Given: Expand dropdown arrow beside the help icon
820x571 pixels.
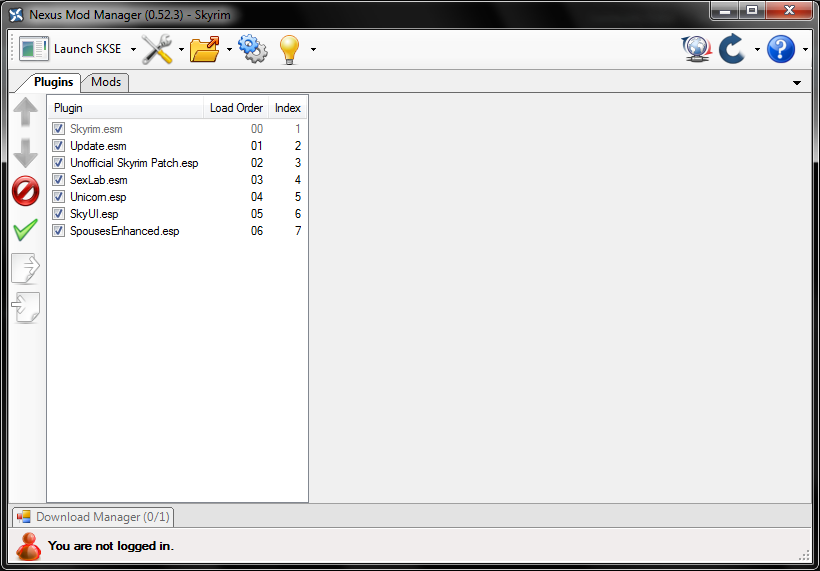Looking at the screenshot, I should coord(806,50).
